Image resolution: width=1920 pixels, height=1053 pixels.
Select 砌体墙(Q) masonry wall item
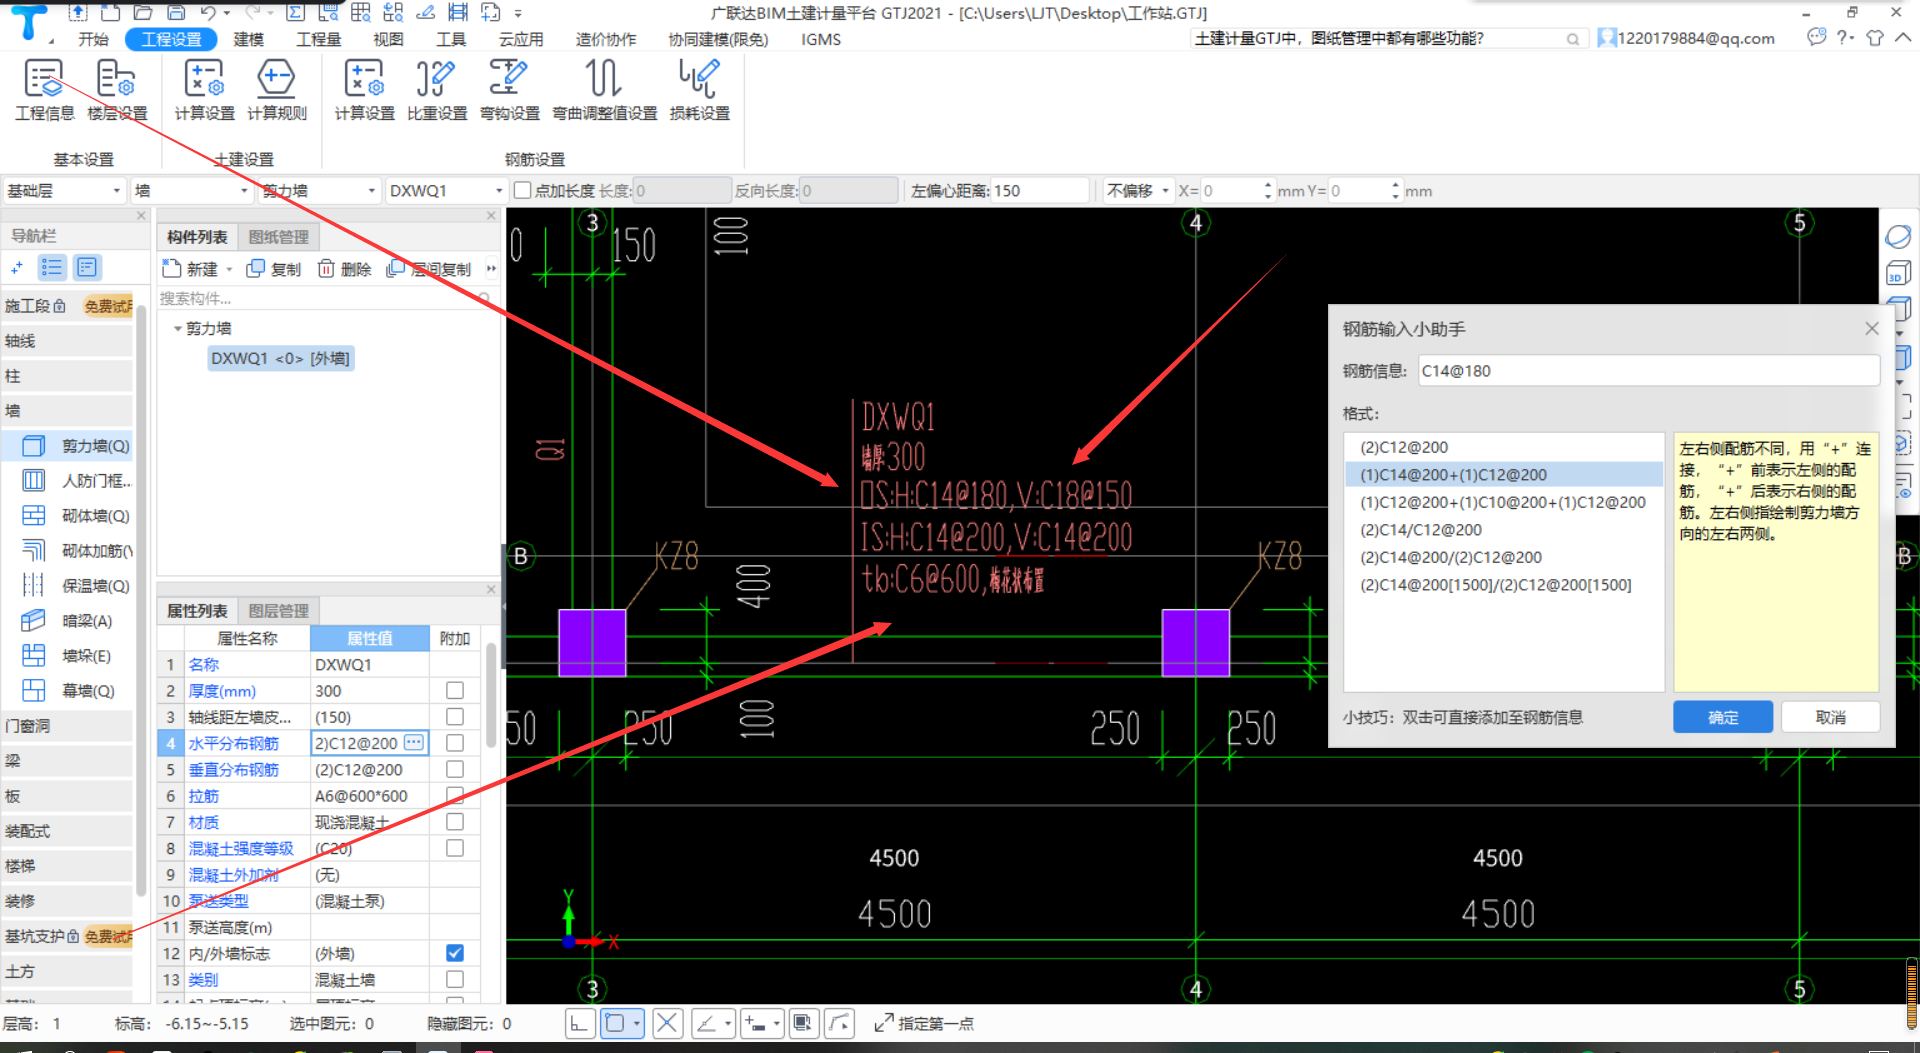pos(77,516)
